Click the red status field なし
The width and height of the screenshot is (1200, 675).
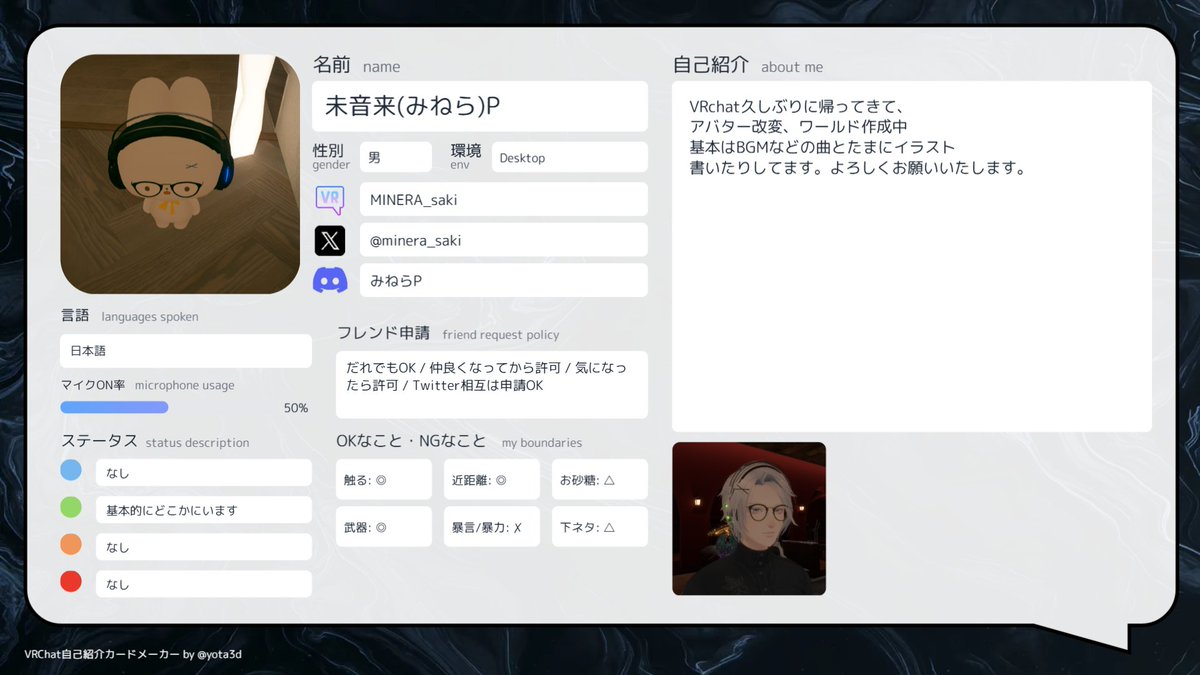click(x=204, y=584)
